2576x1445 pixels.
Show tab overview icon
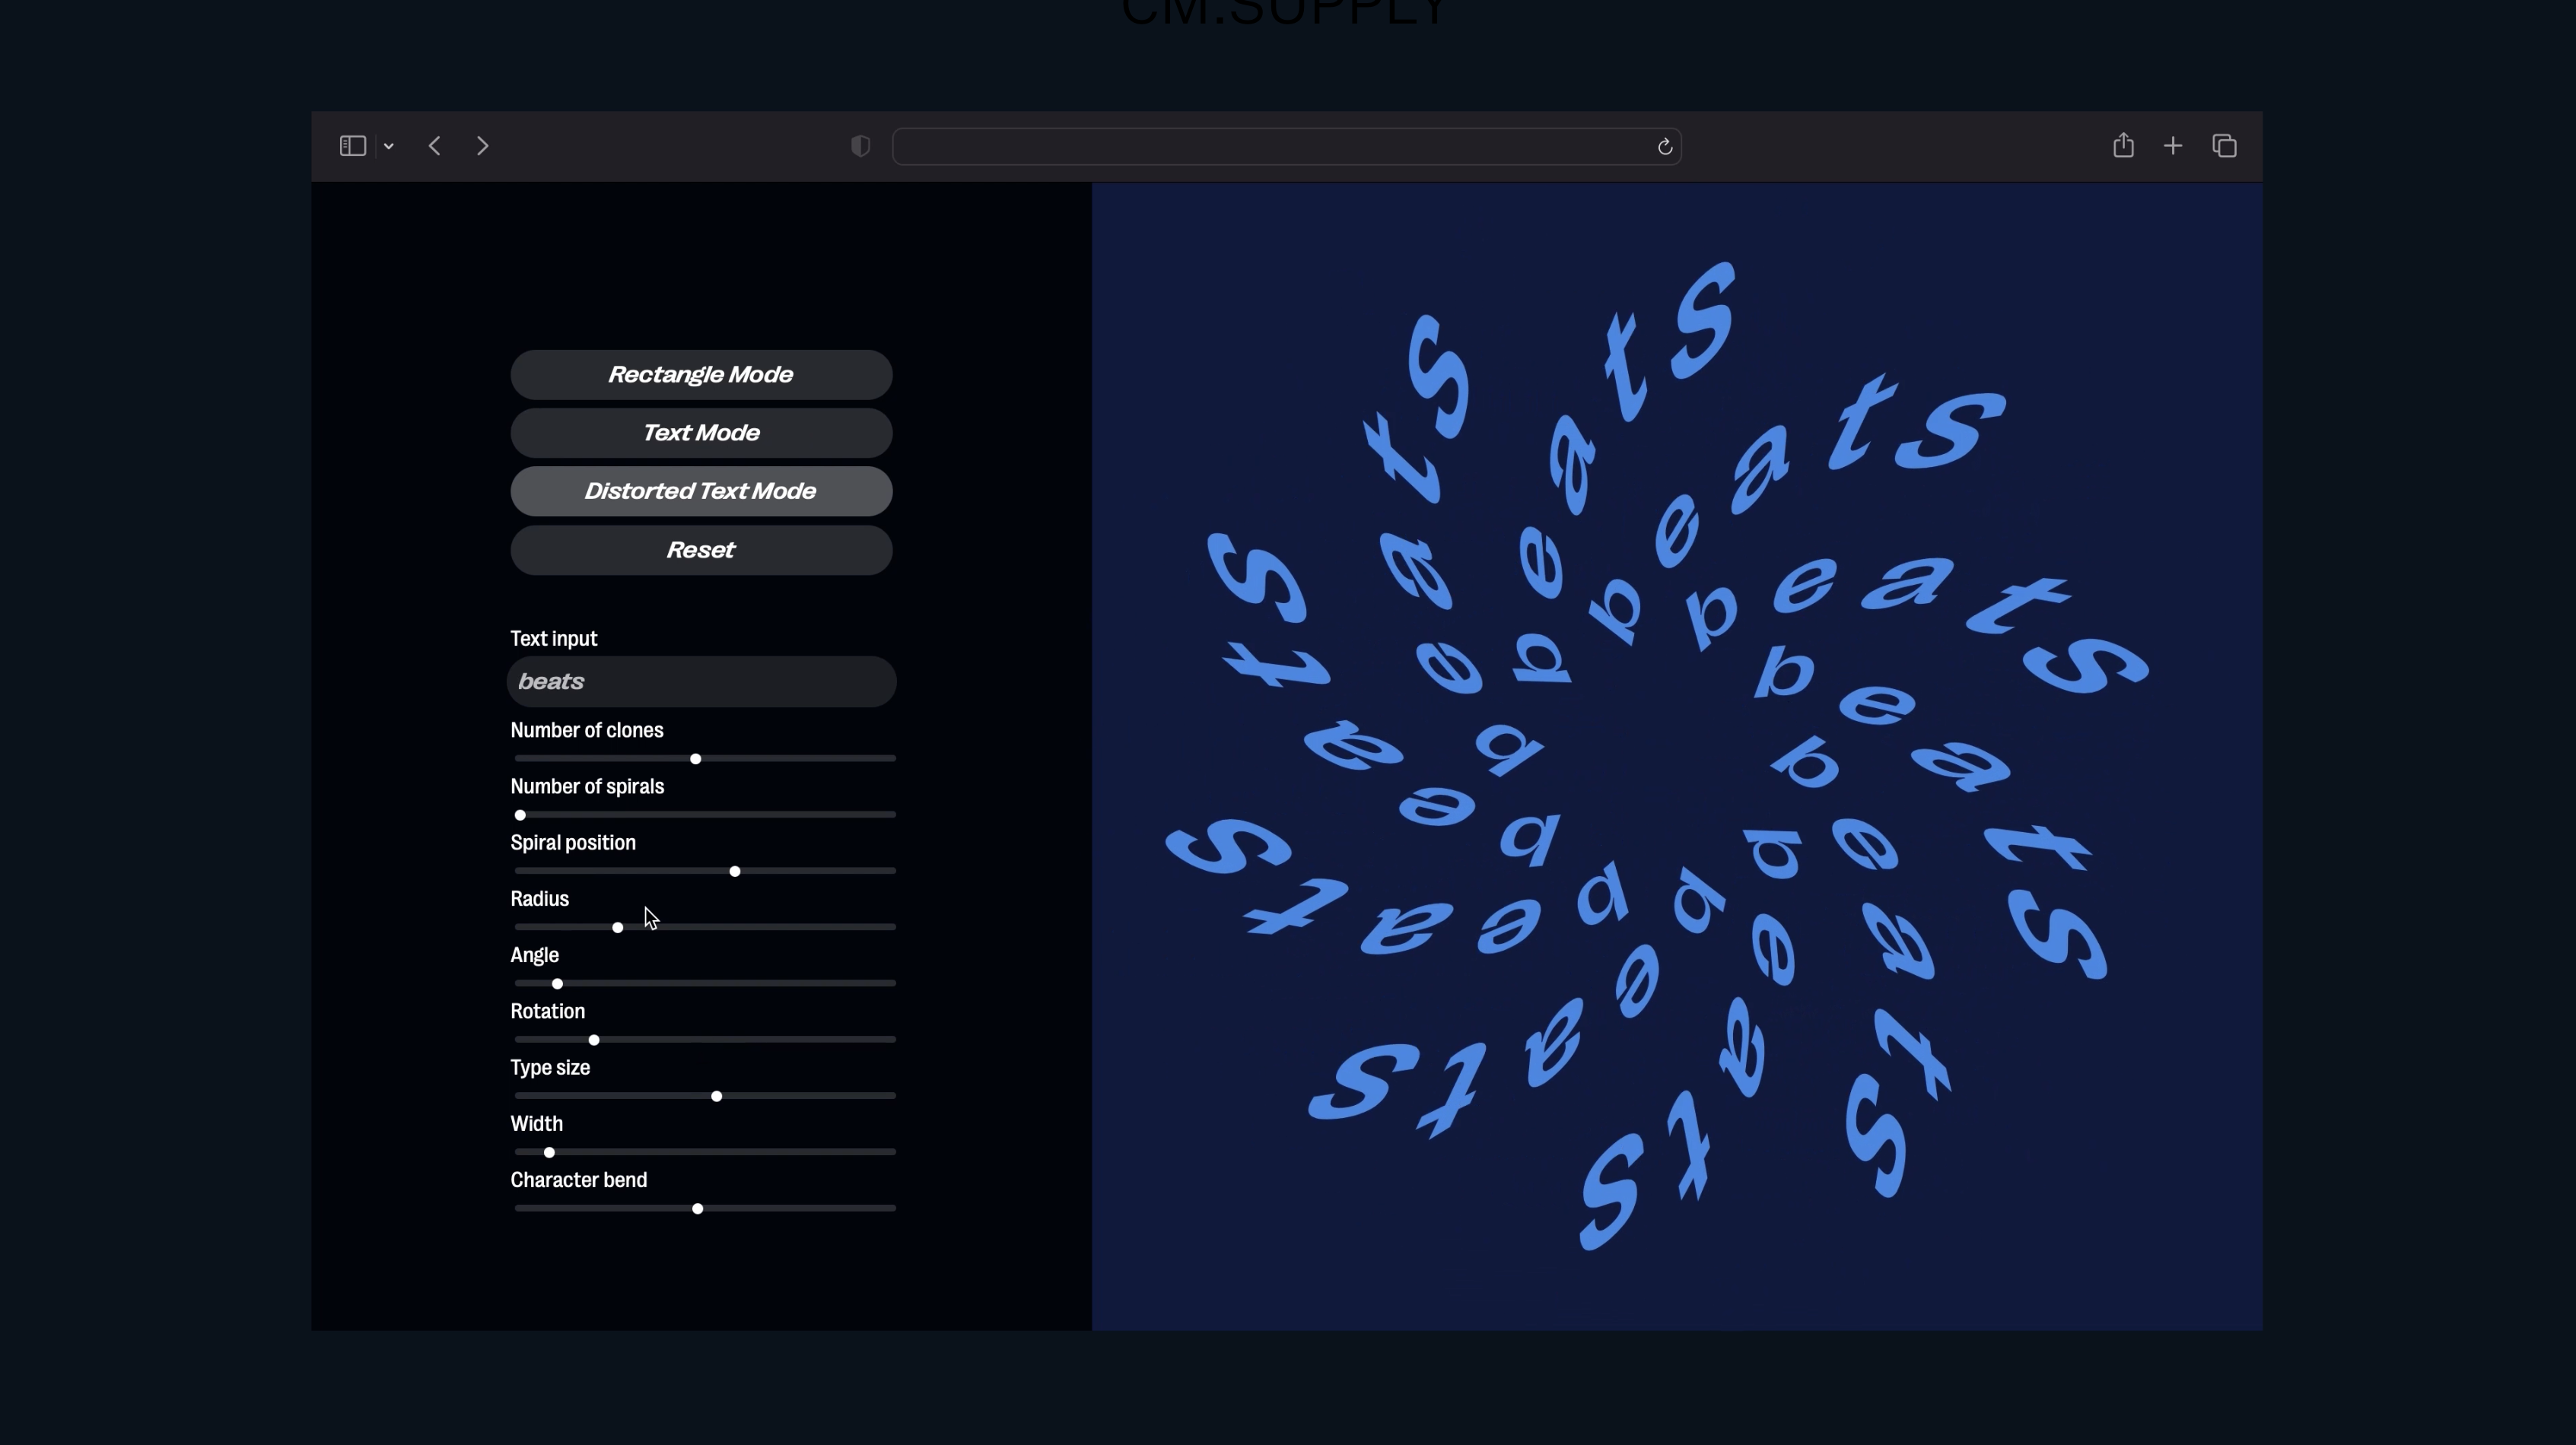click(2224, 146)
